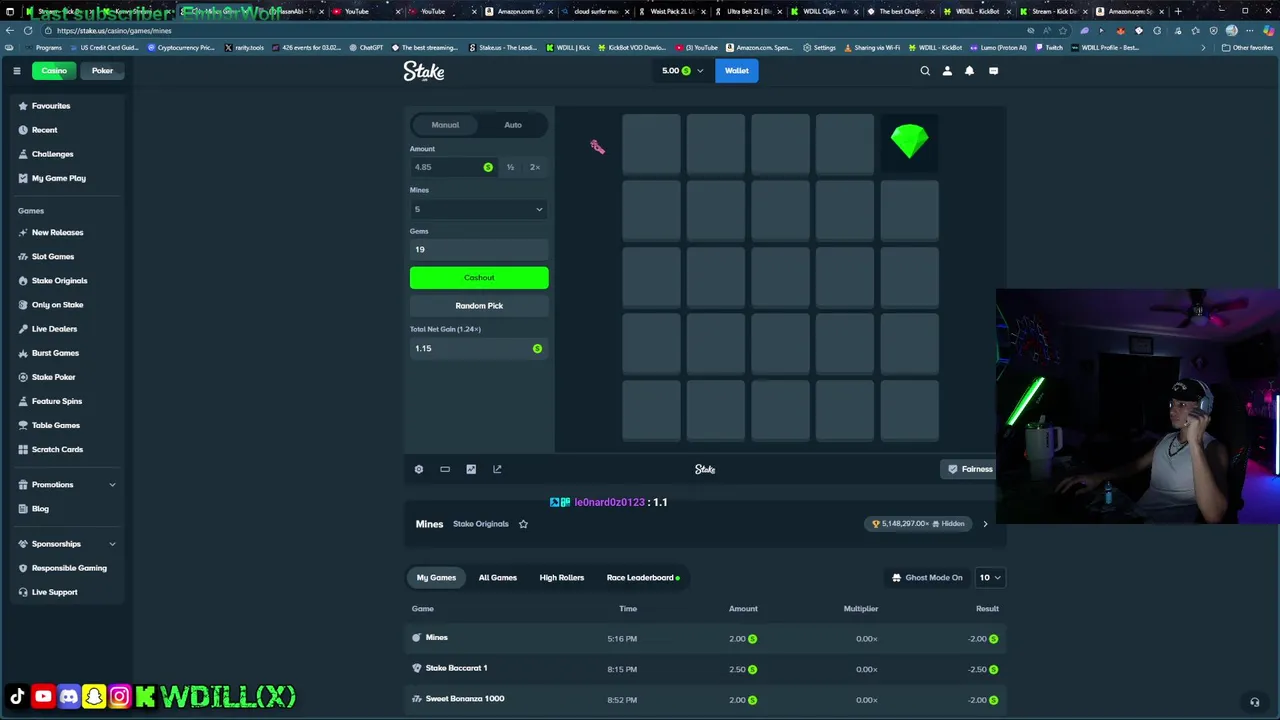The width and height of the screenshot is (1280, 720).
Task: Click the Instagram icon in the overlay
Action: click(119, 696)
